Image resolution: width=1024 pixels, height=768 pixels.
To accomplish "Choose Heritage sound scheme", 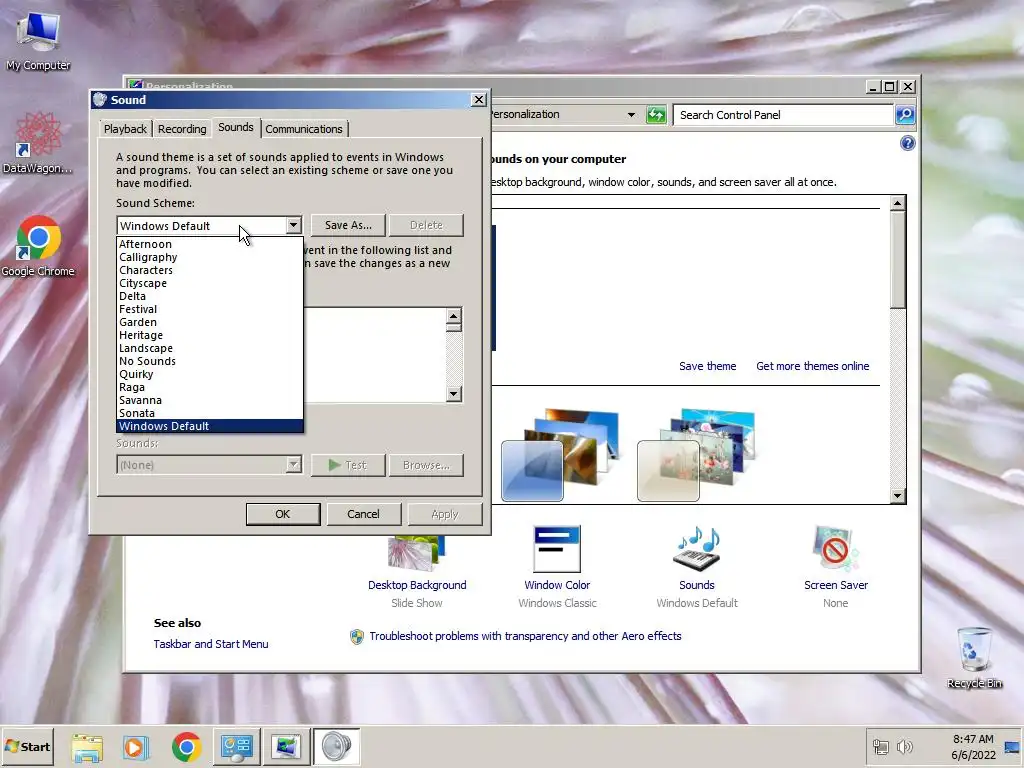I will point(210,335).
